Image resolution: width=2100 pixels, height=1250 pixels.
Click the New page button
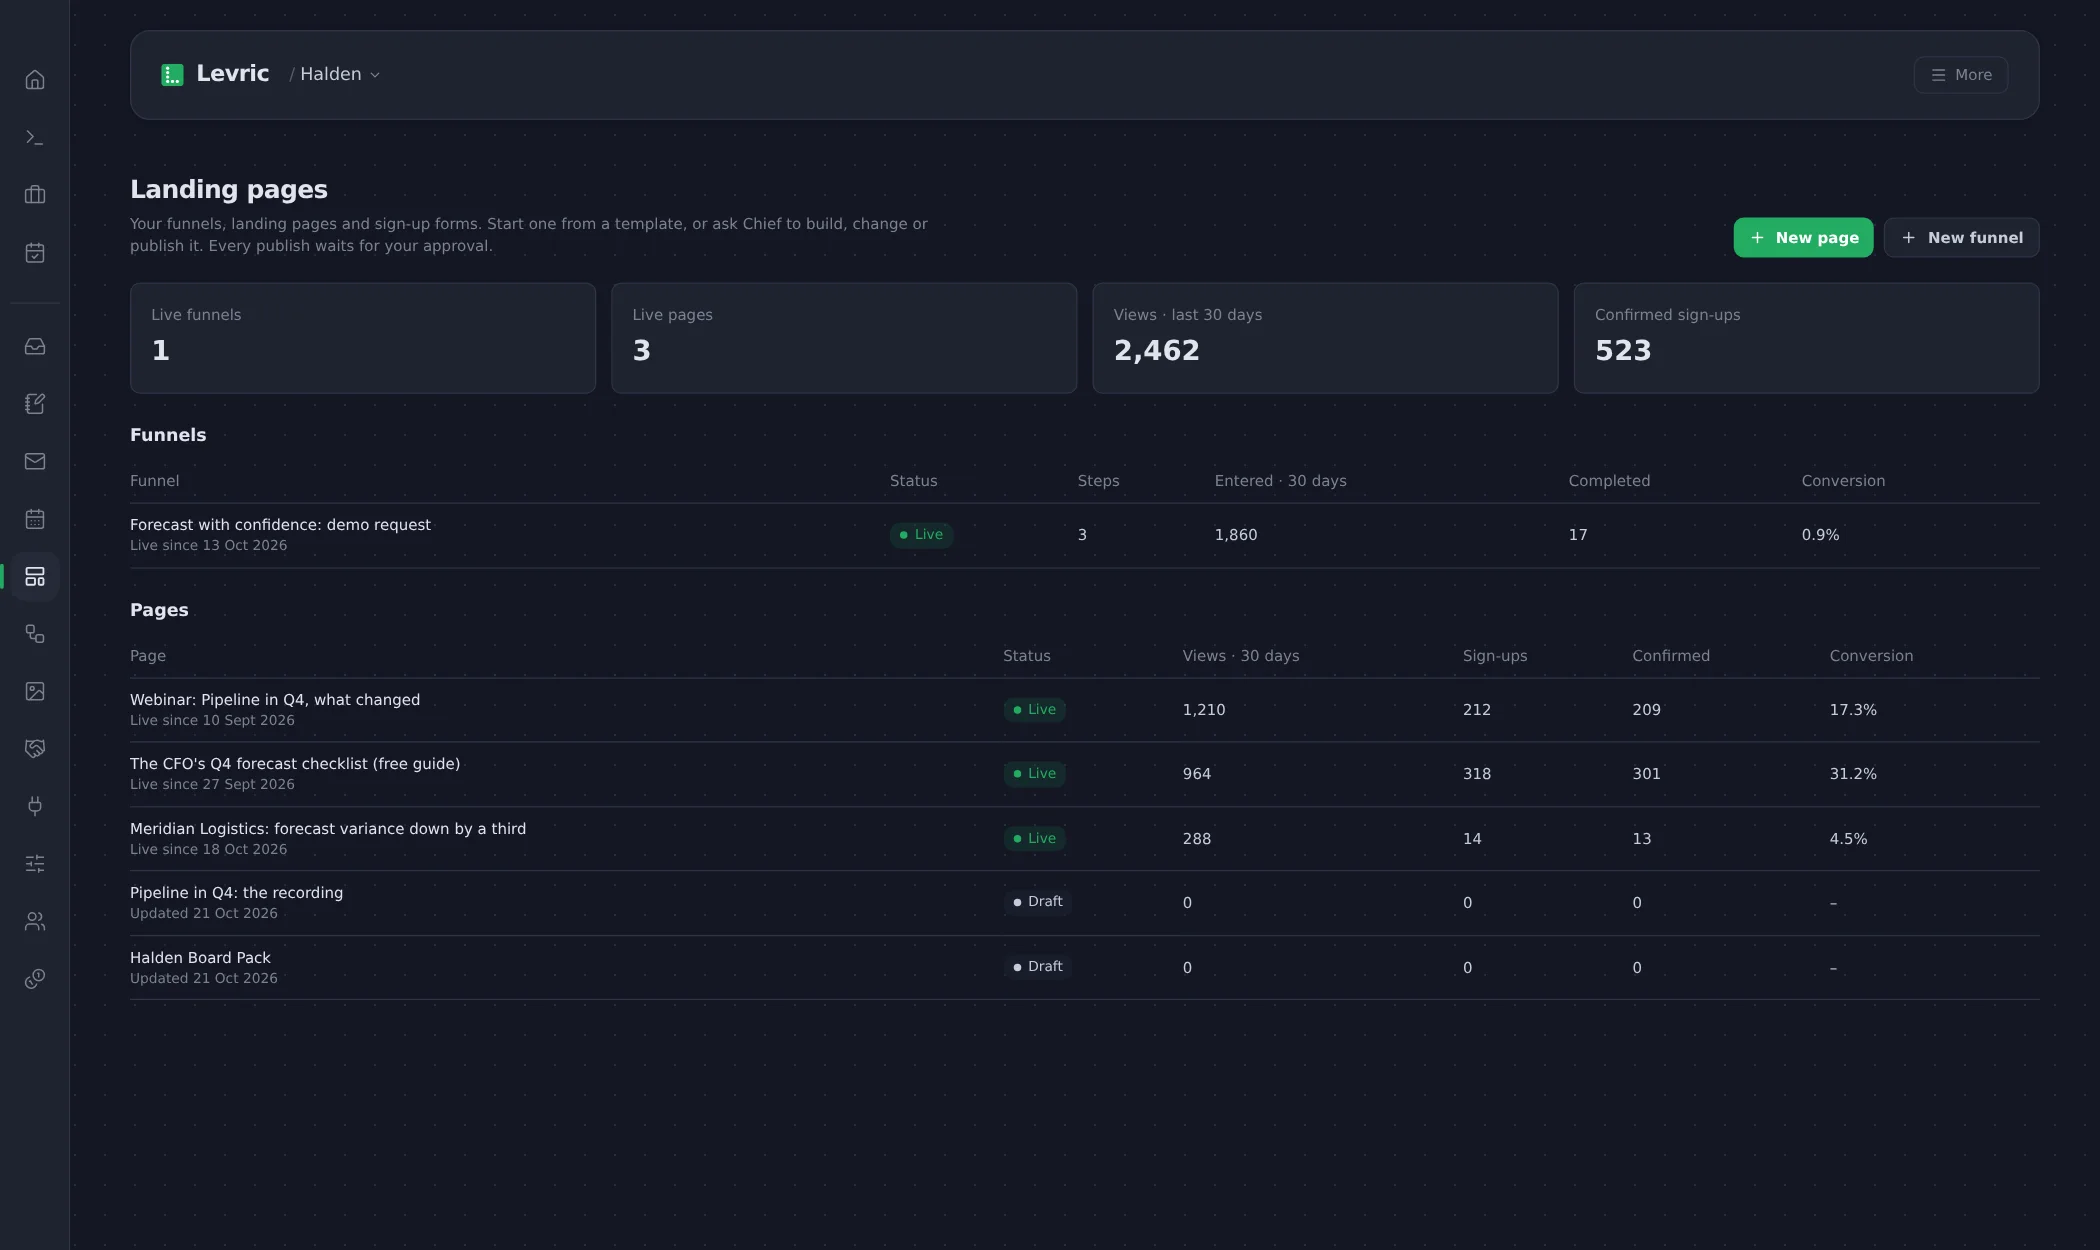1803,238
